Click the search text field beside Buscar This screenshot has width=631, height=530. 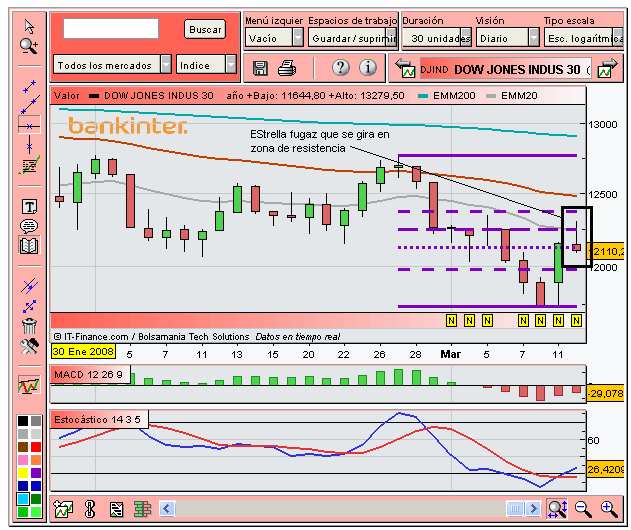(x=111, y=29)
